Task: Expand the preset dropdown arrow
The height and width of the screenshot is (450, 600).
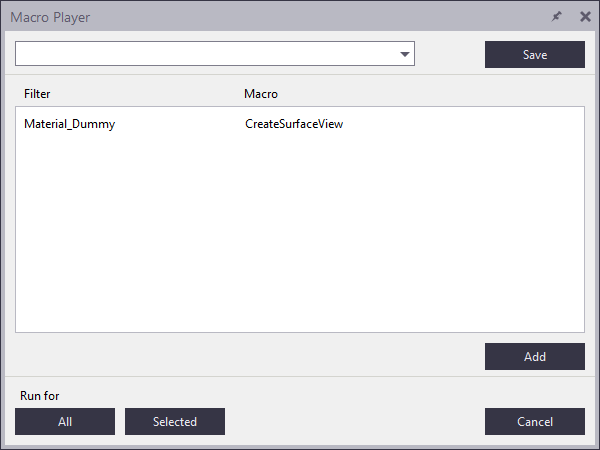Action: [405, 55]
